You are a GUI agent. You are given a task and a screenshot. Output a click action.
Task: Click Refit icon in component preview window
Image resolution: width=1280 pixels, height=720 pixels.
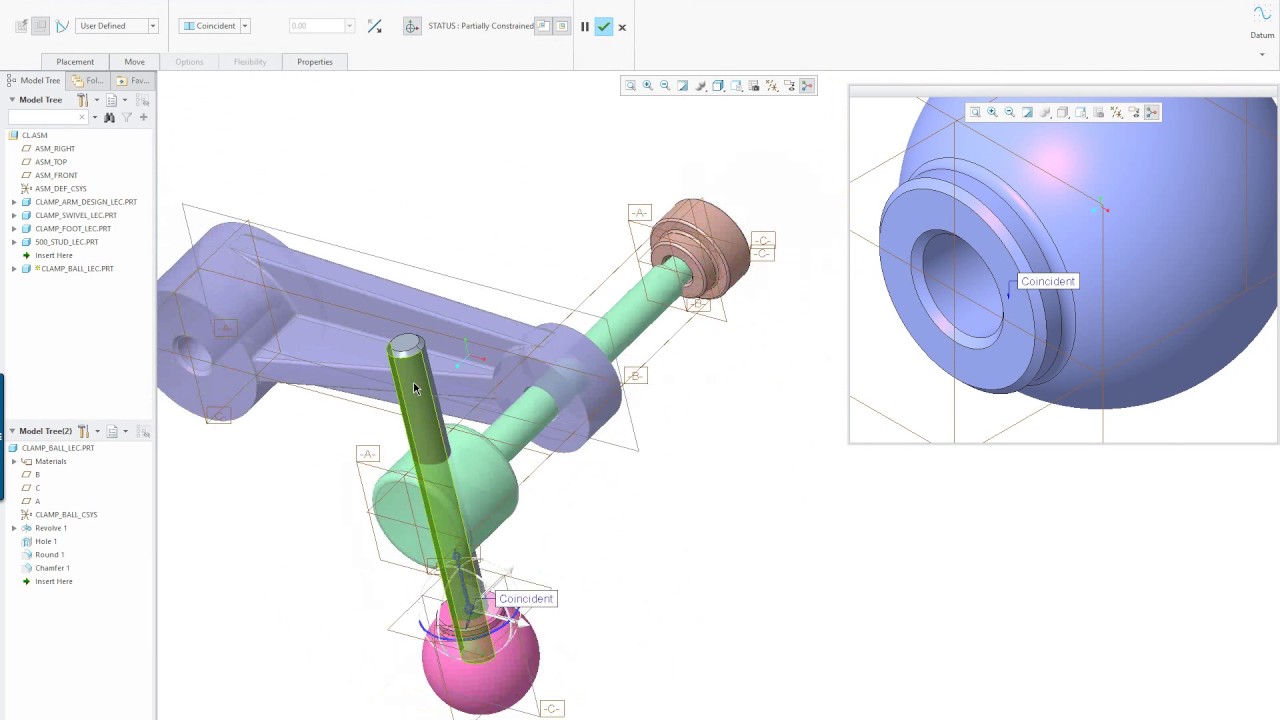tap(975, 113)
